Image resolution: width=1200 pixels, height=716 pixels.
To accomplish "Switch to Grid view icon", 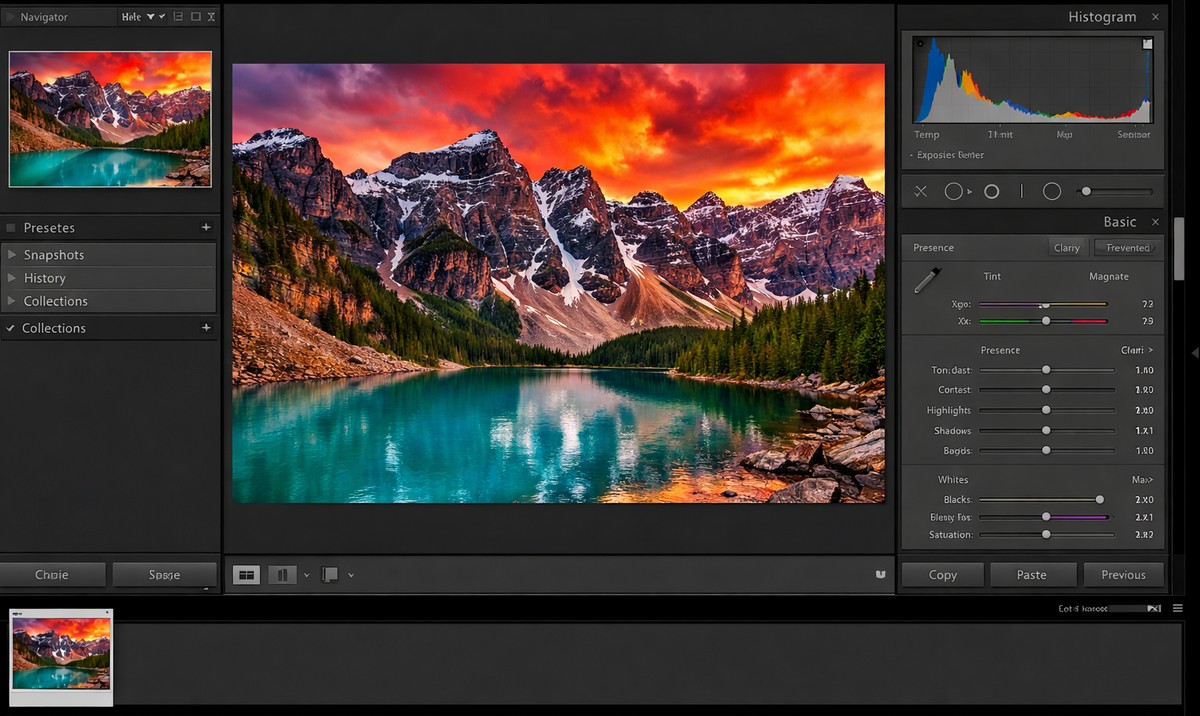I will tap(246, 574).
